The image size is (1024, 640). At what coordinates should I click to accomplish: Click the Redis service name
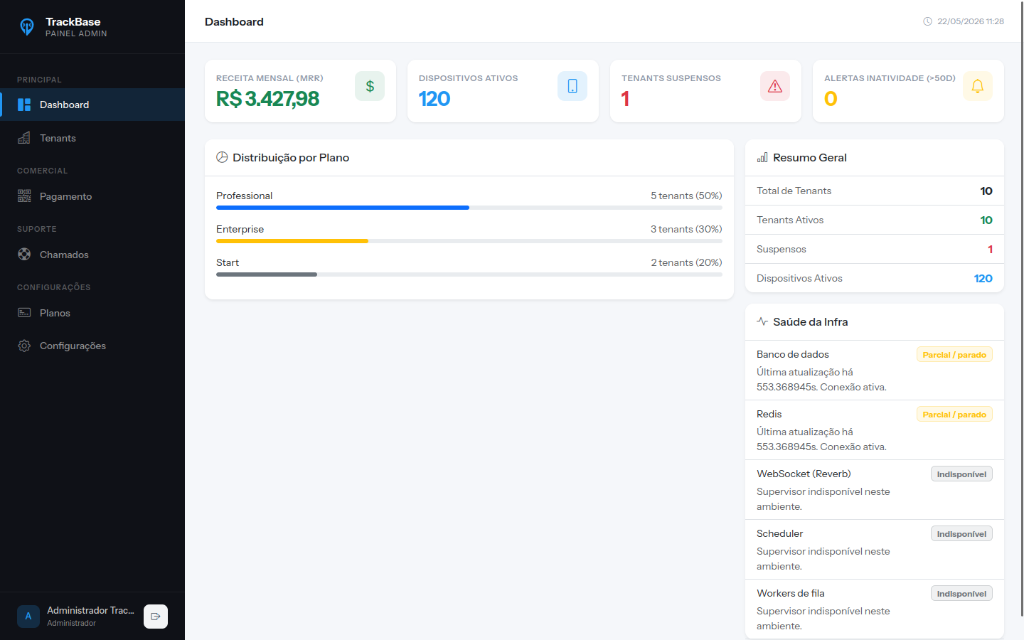[769, 414]
